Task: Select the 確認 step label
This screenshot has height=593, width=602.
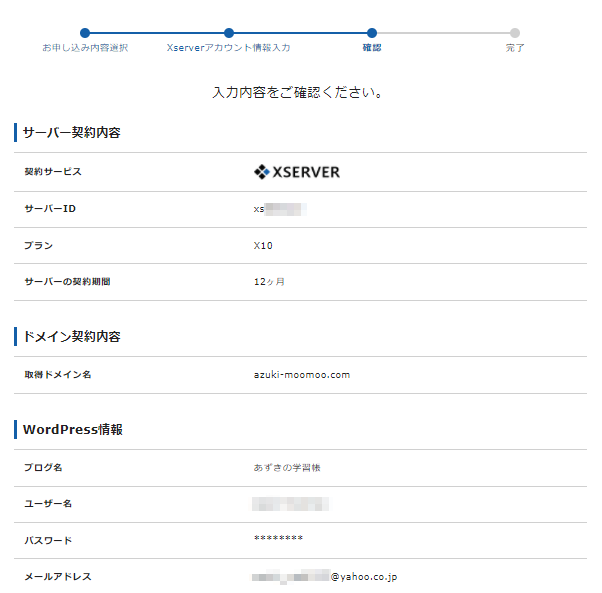Action: (x=372, y=48)
